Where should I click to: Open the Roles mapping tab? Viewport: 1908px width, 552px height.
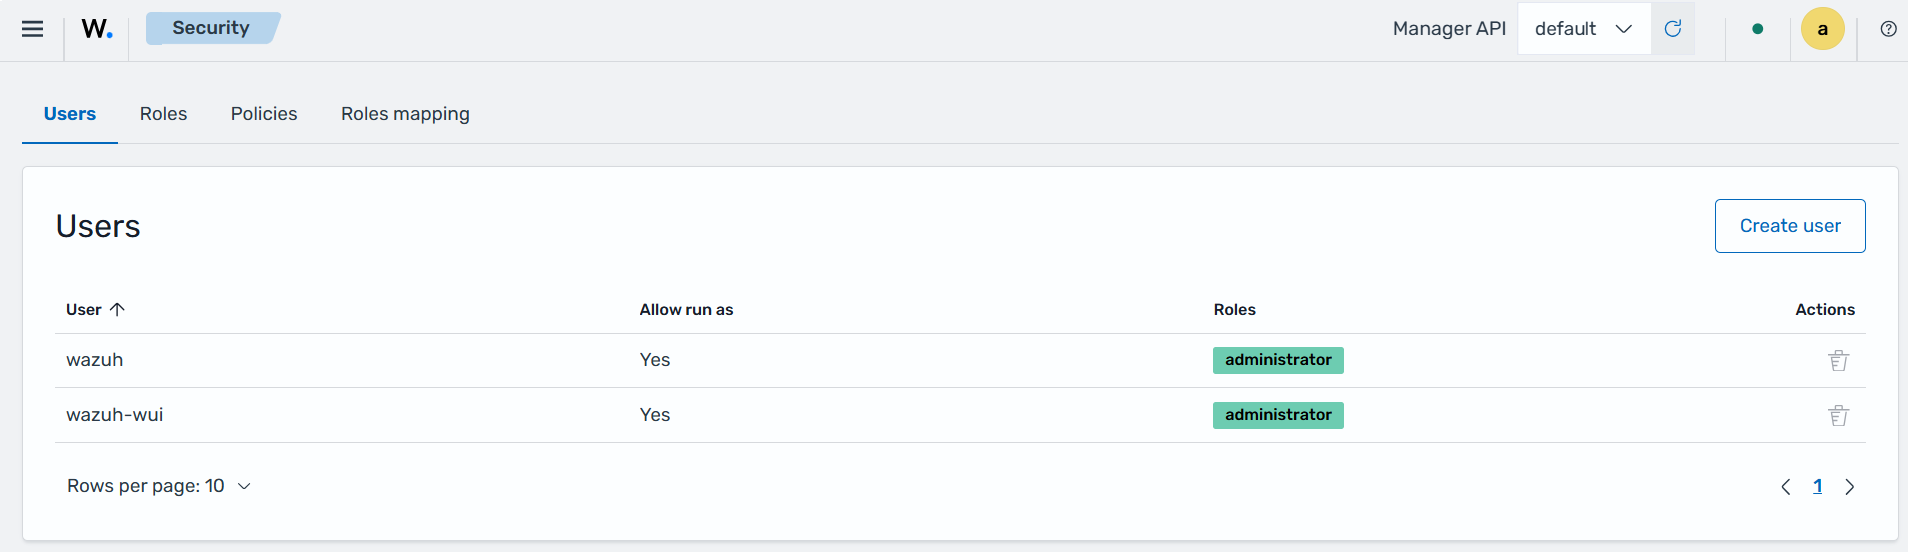pyautogui.click(x=405, y=114)
